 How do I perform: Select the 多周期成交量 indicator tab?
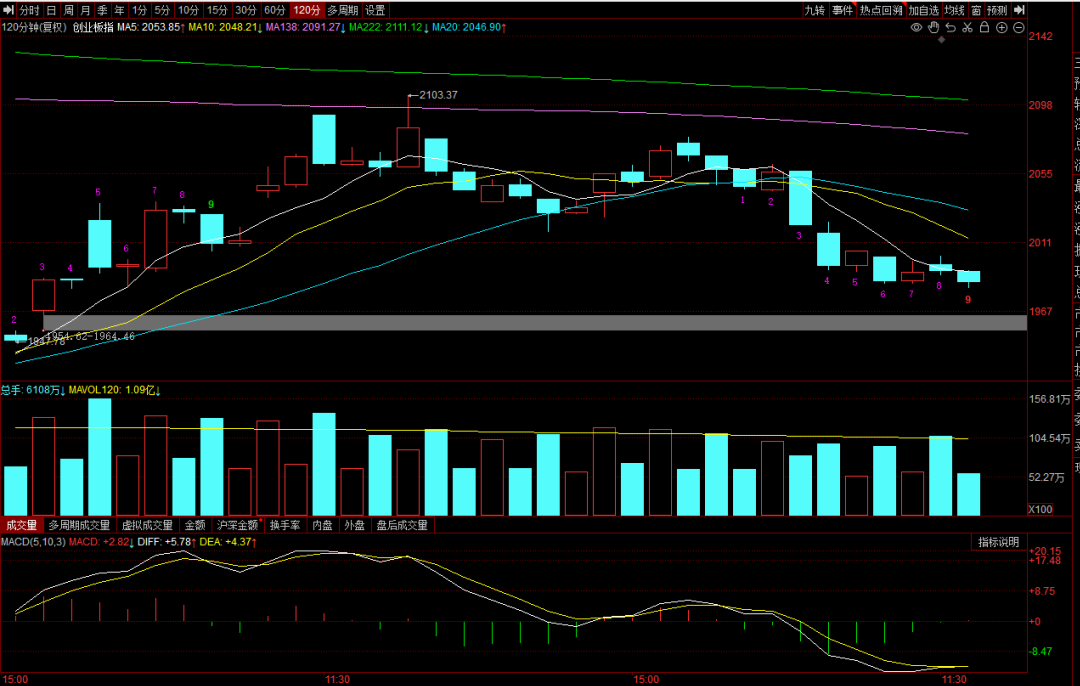(x=79, y=525)
